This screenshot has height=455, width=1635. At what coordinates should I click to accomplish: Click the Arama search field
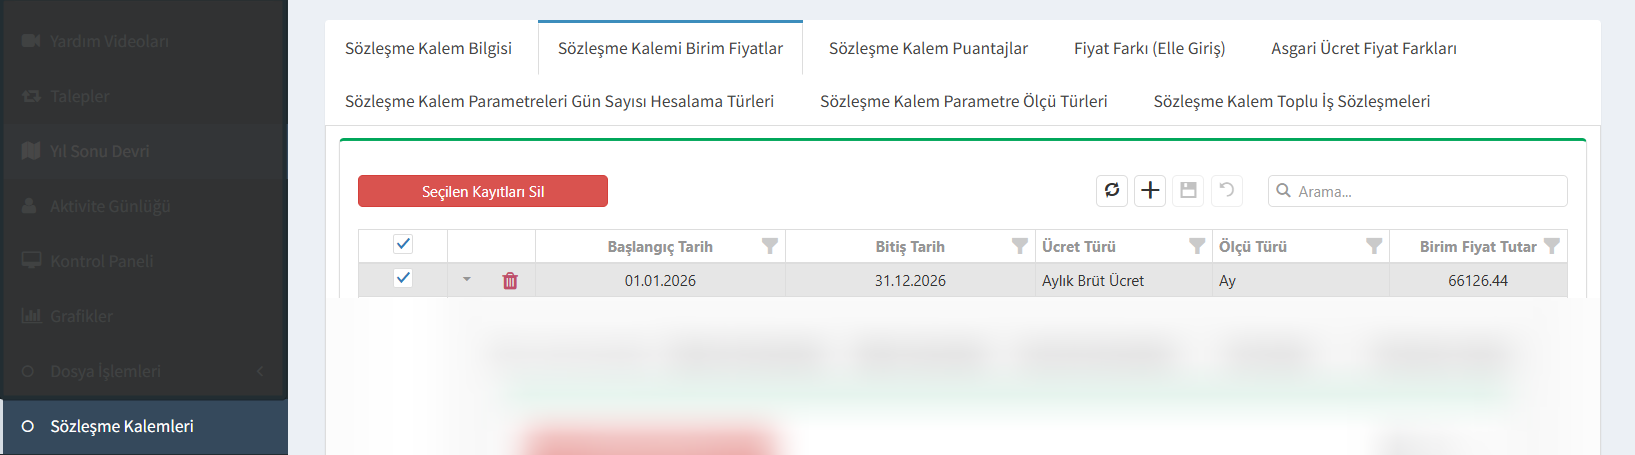(1427, 191)
